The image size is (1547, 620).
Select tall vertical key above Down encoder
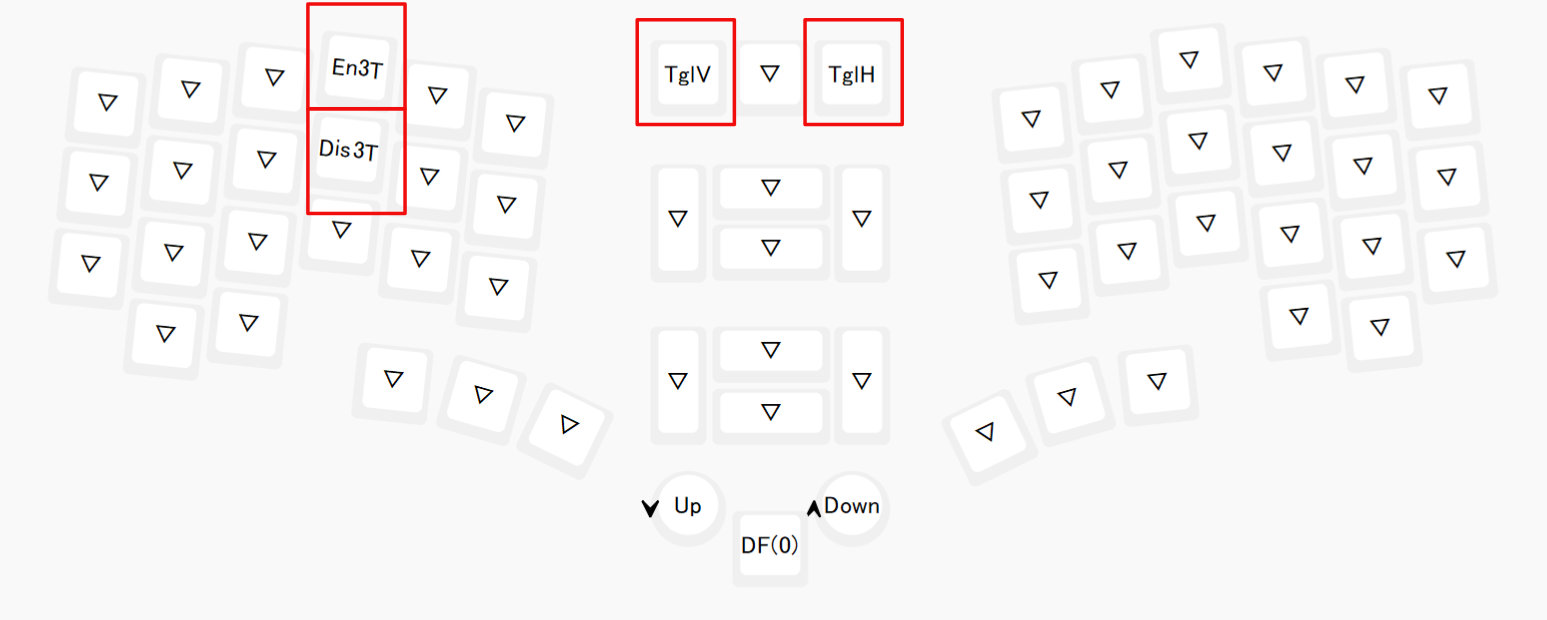(x=862, y=381)
